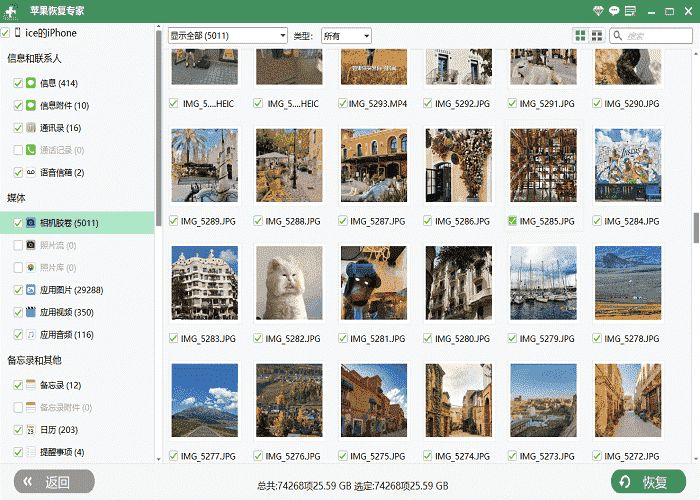Uncheck the IMG_5285.JPG checkbox

tap(512, 221)
